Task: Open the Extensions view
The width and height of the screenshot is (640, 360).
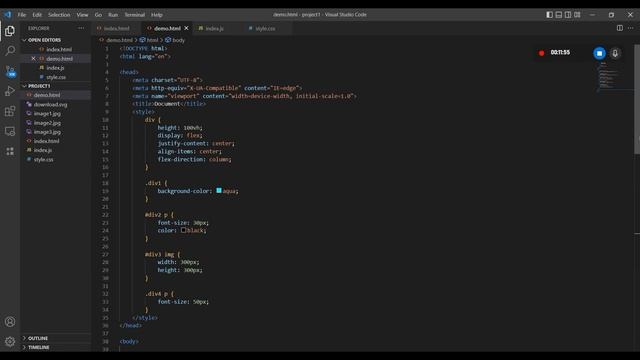Action: click(10, 111)
